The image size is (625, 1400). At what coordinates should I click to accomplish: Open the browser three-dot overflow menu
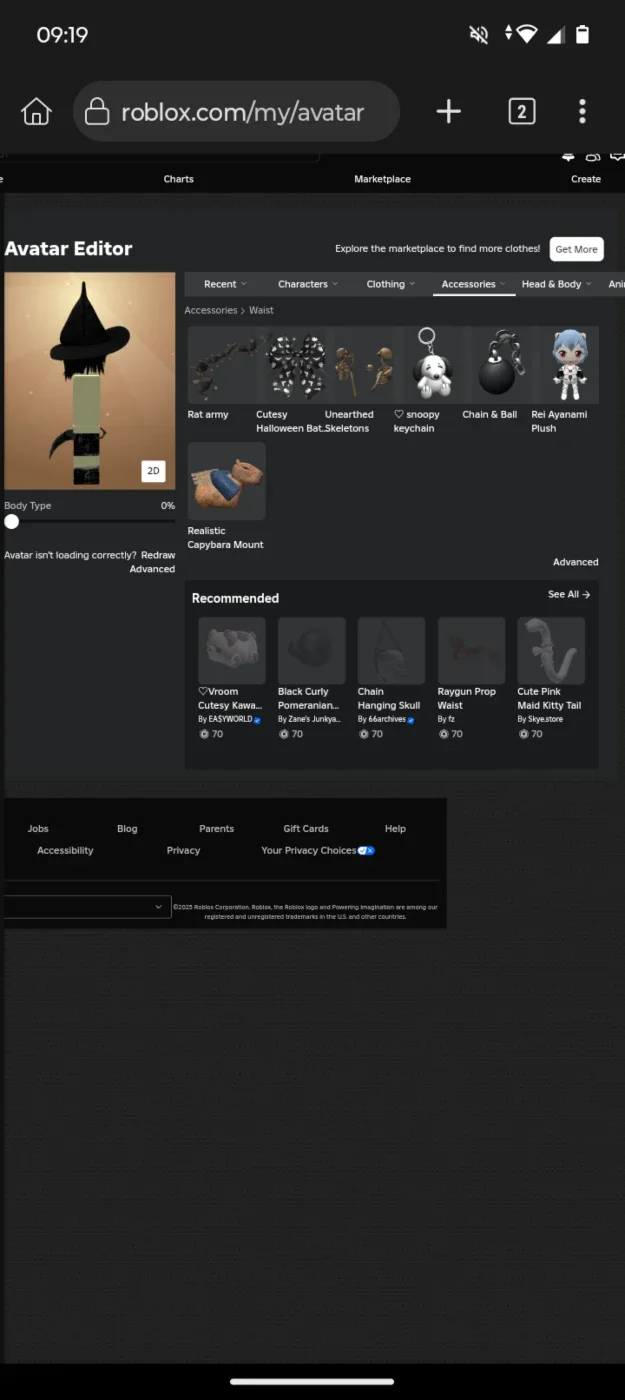point(582,112)
